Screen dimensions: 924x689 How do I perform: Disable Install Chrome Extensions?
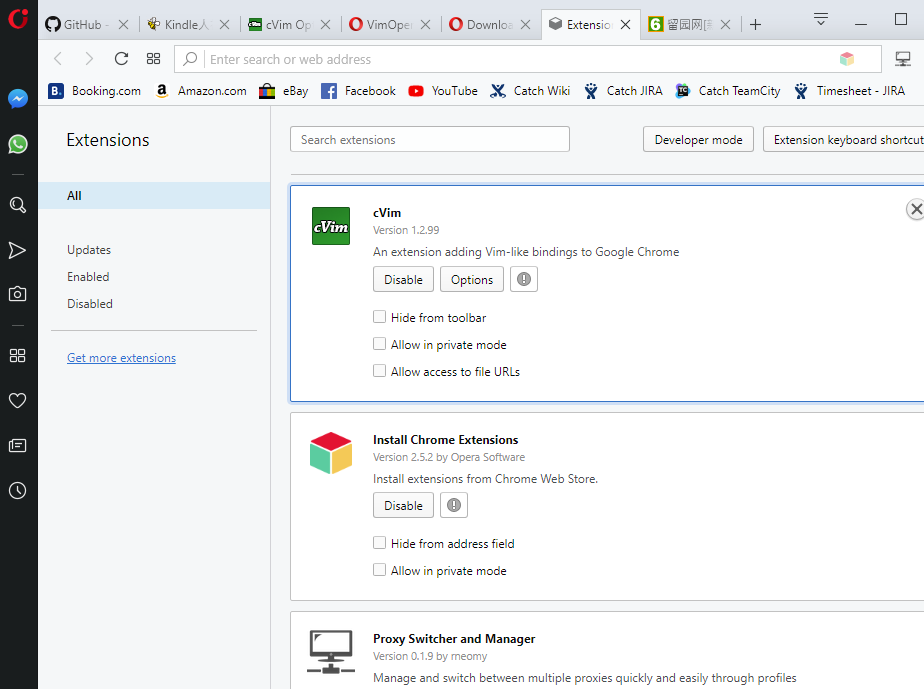[x=403, y=506]
